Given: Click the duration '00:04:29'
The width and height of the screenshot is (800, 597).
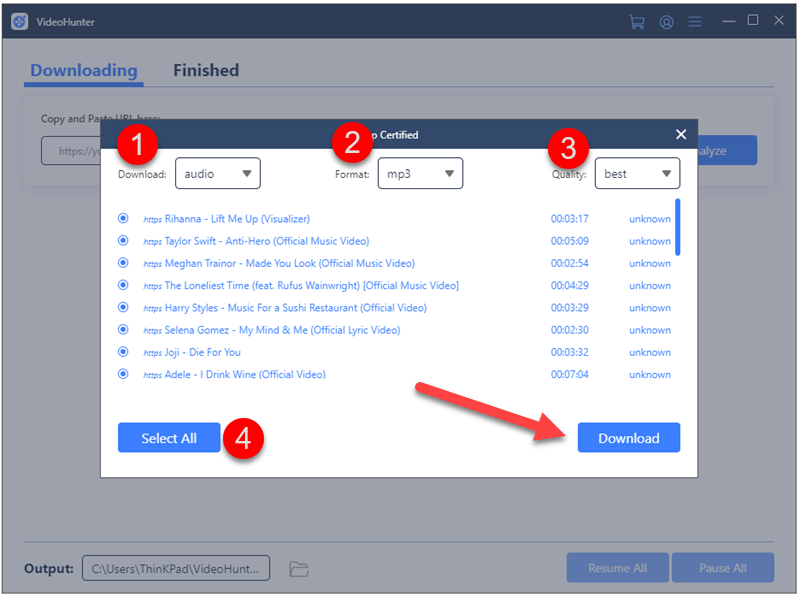Looking at the screenshot, I should pos(569,285).
